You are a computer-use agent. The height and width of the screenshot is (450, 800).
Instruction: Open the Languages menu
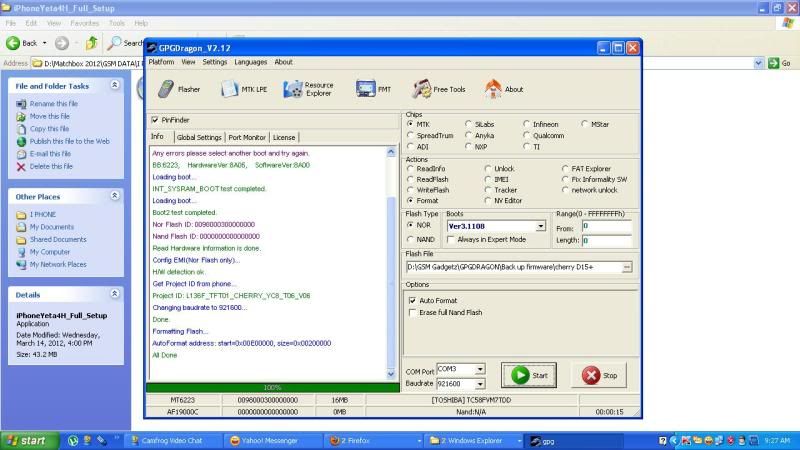pyautogui.click(x=251, y=62)
